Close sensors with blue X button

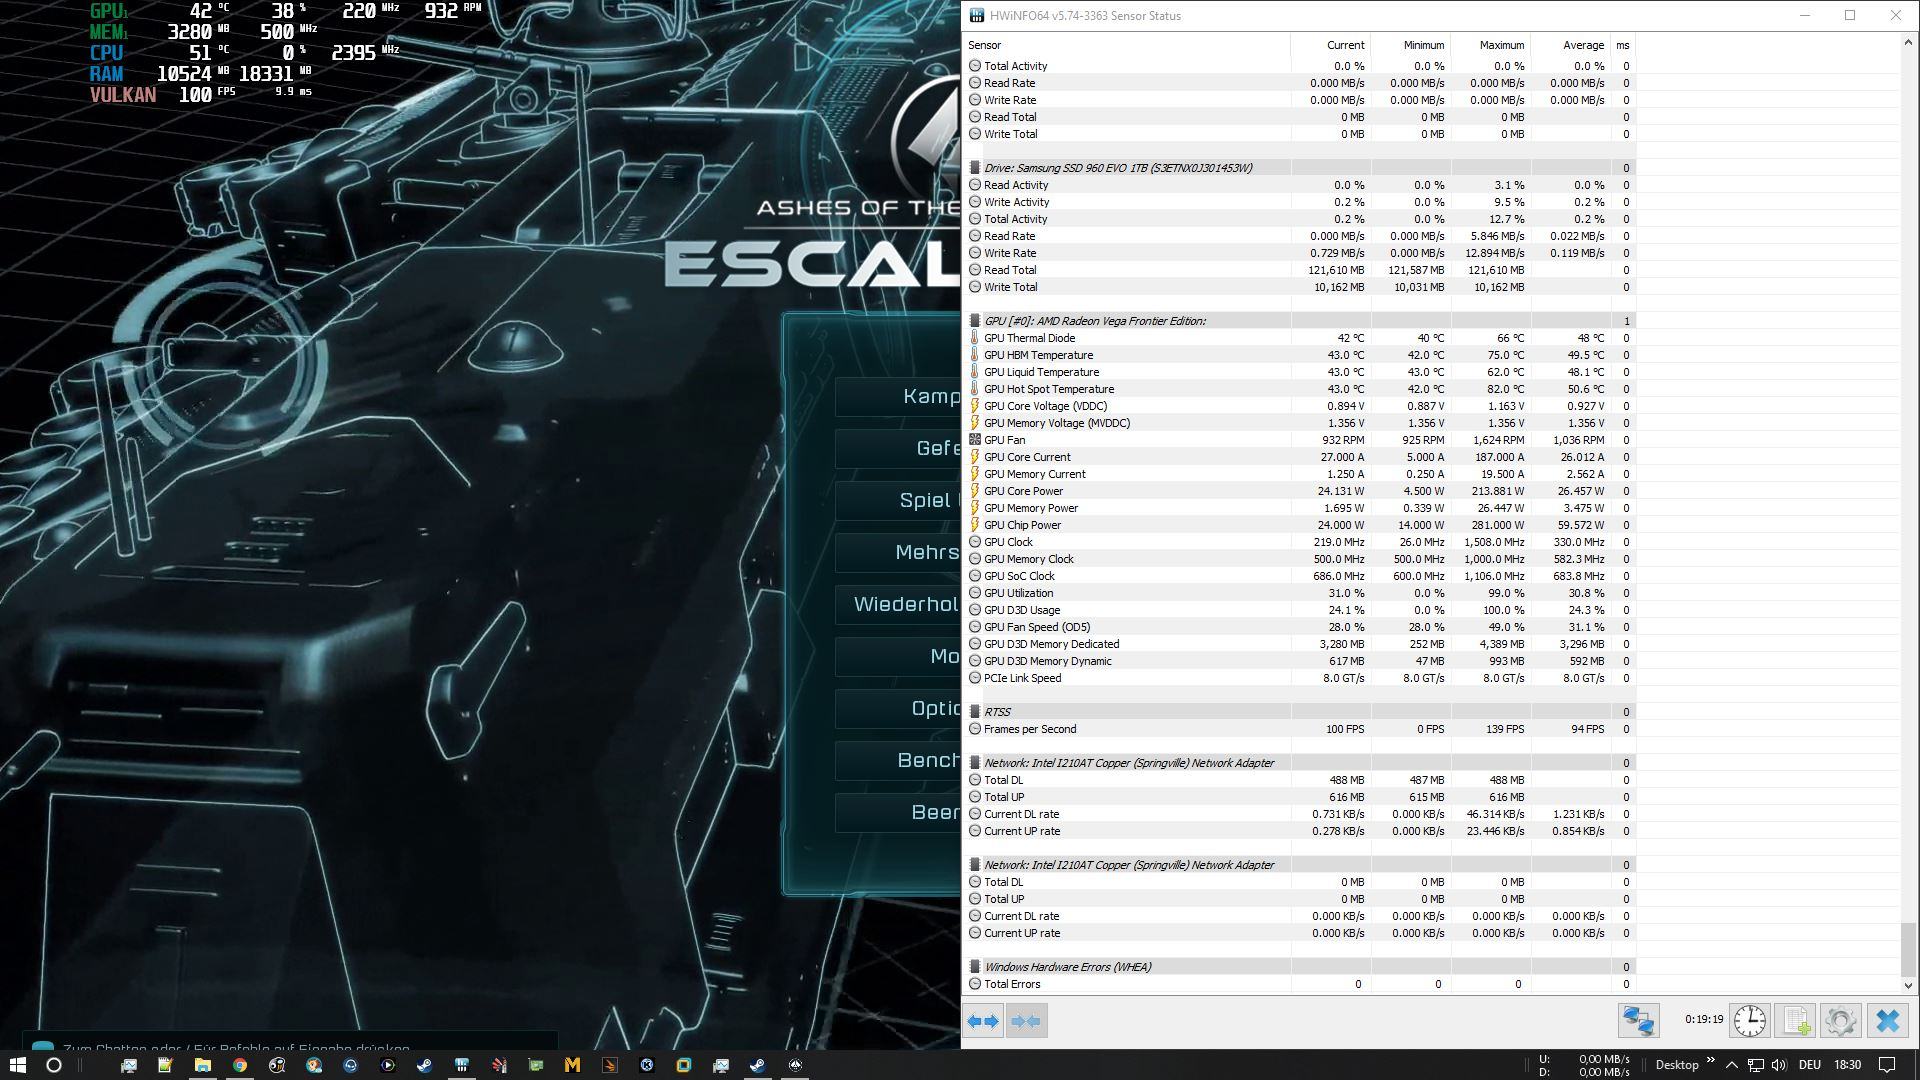tap(1887, 1021)
